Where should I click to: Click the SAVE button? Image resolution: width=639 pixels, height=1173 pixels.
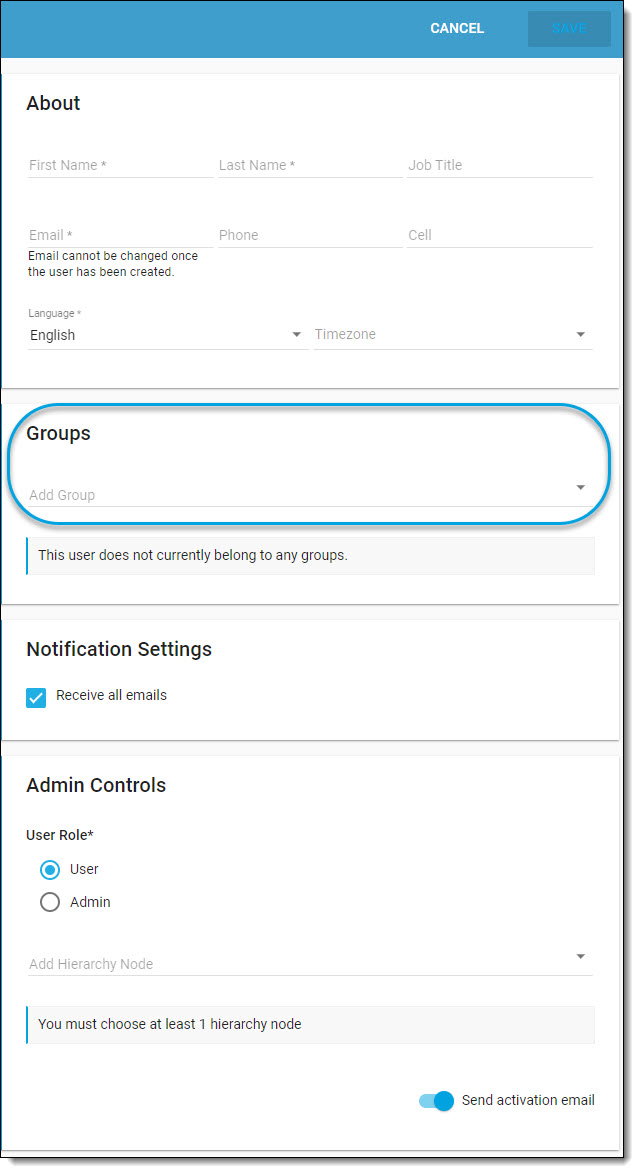tap(569, 28)
